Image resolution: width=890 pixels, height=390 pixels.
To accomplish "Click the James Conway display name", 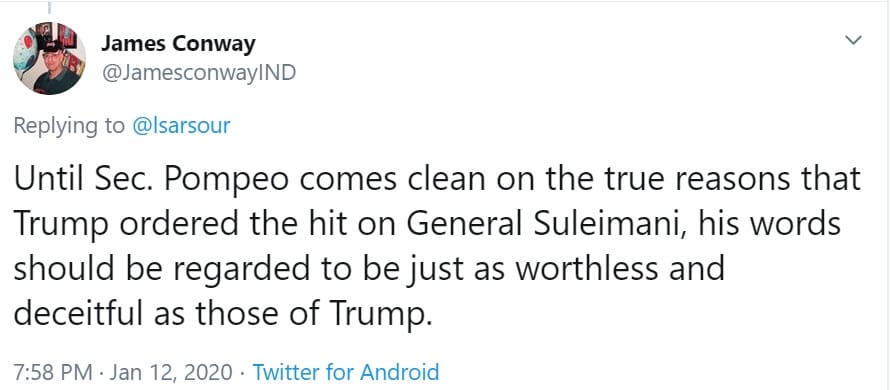I will tap(178, 44).
